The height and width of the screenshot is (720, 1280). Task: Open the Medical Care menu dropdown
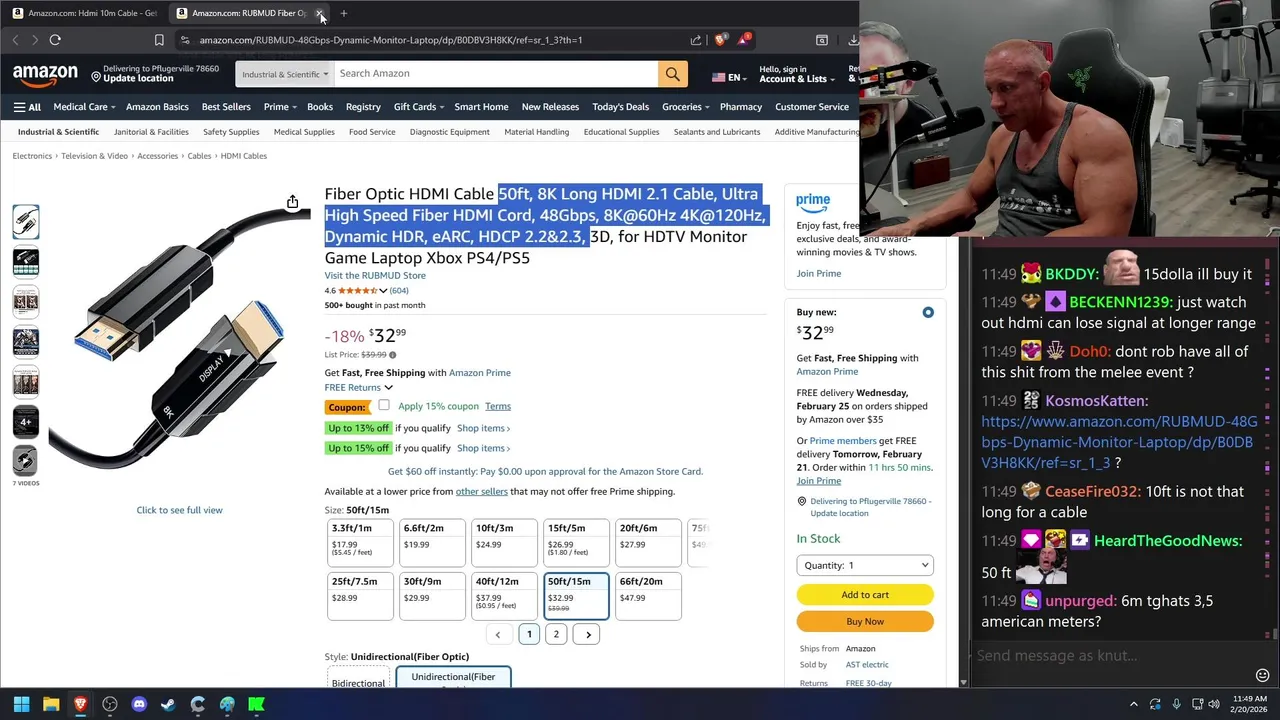click(84, 107)
